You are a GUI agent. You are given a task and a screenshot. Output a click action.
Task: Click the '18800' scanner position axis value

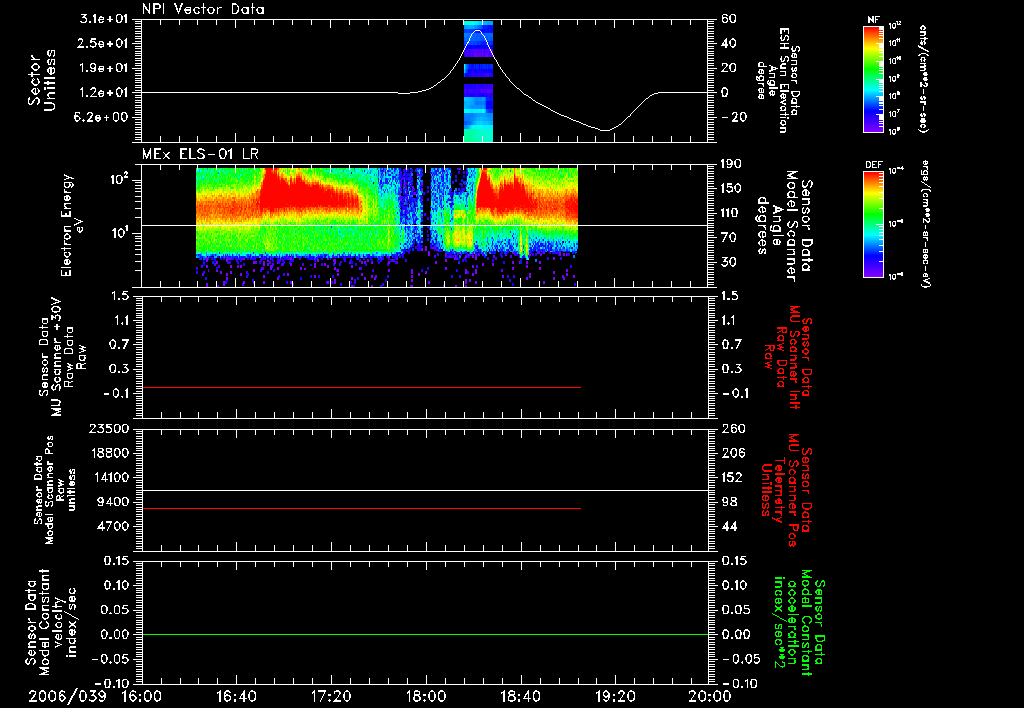pyautogui.click(x=109, y=453)
